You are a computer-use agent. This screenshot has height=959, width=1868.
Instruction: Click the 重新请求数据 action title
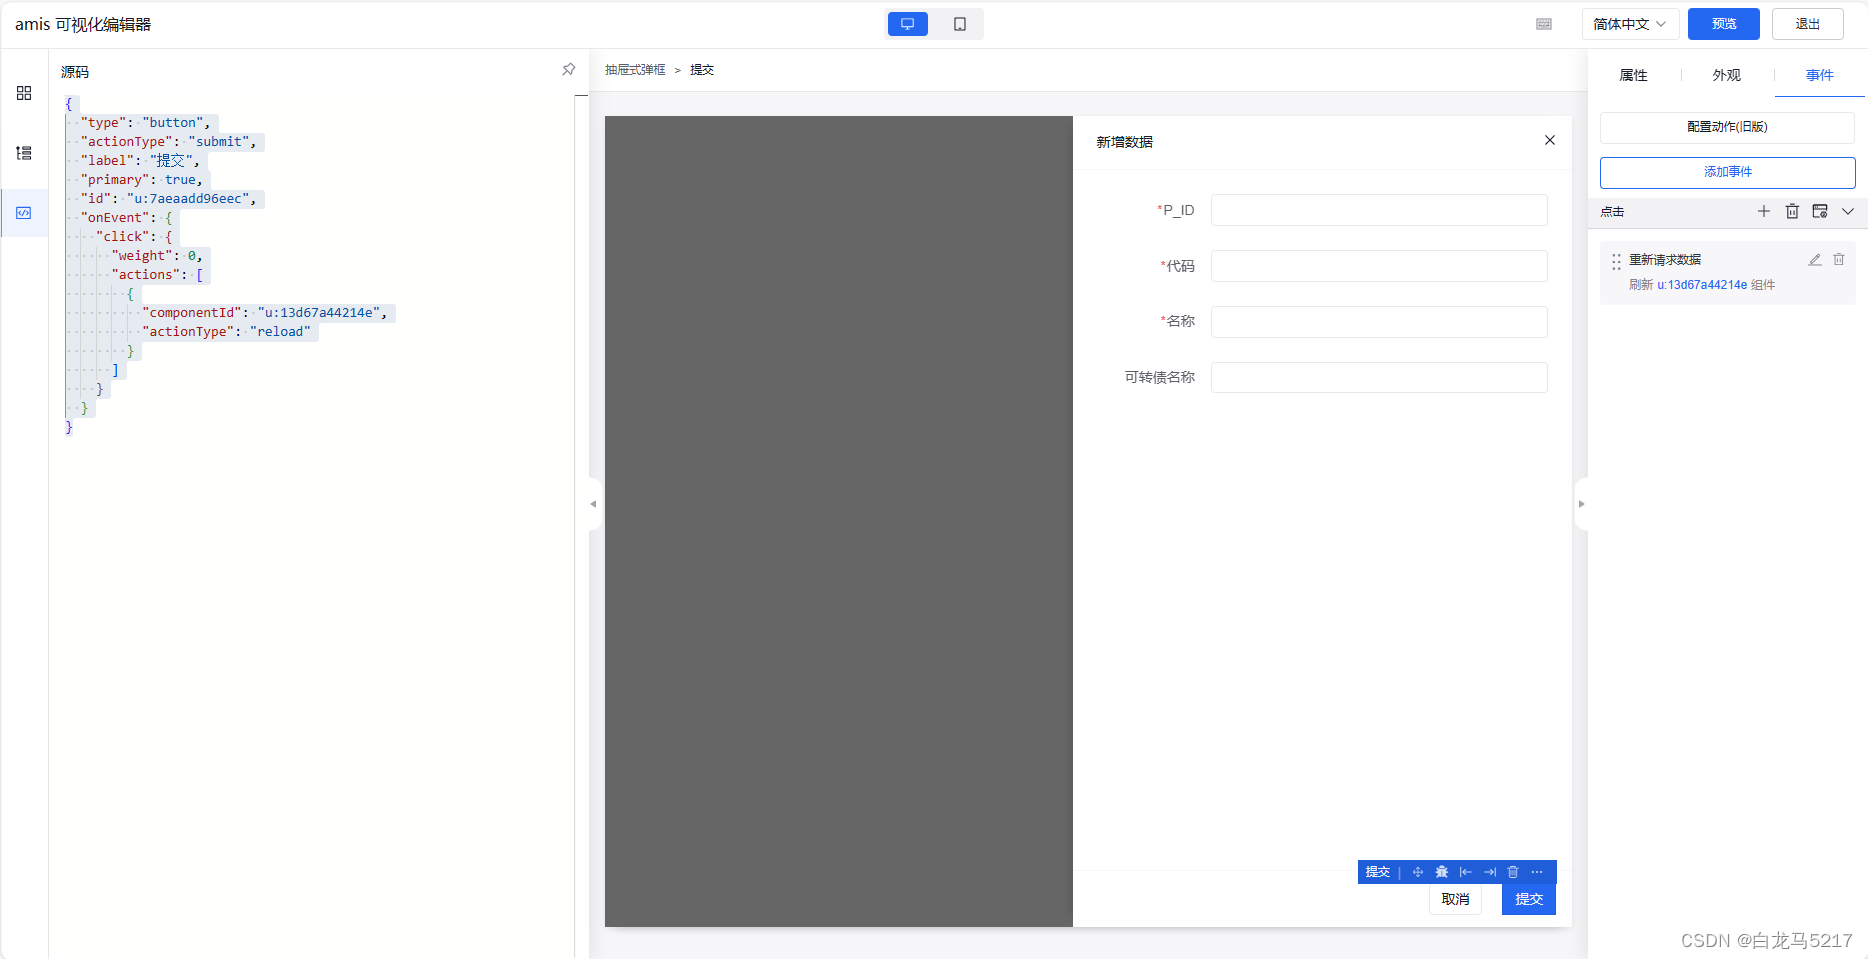click(x=1665, y=260)
